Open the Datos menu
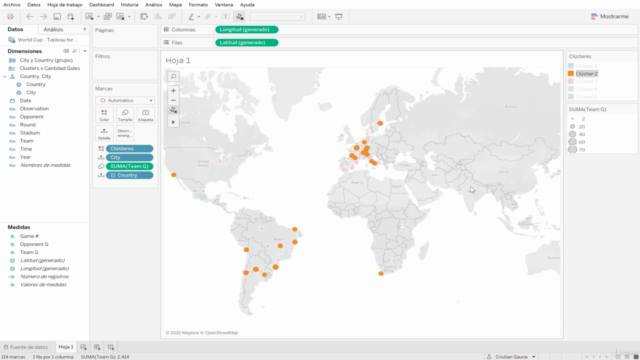The image size is (640, 360). [34, 5]
